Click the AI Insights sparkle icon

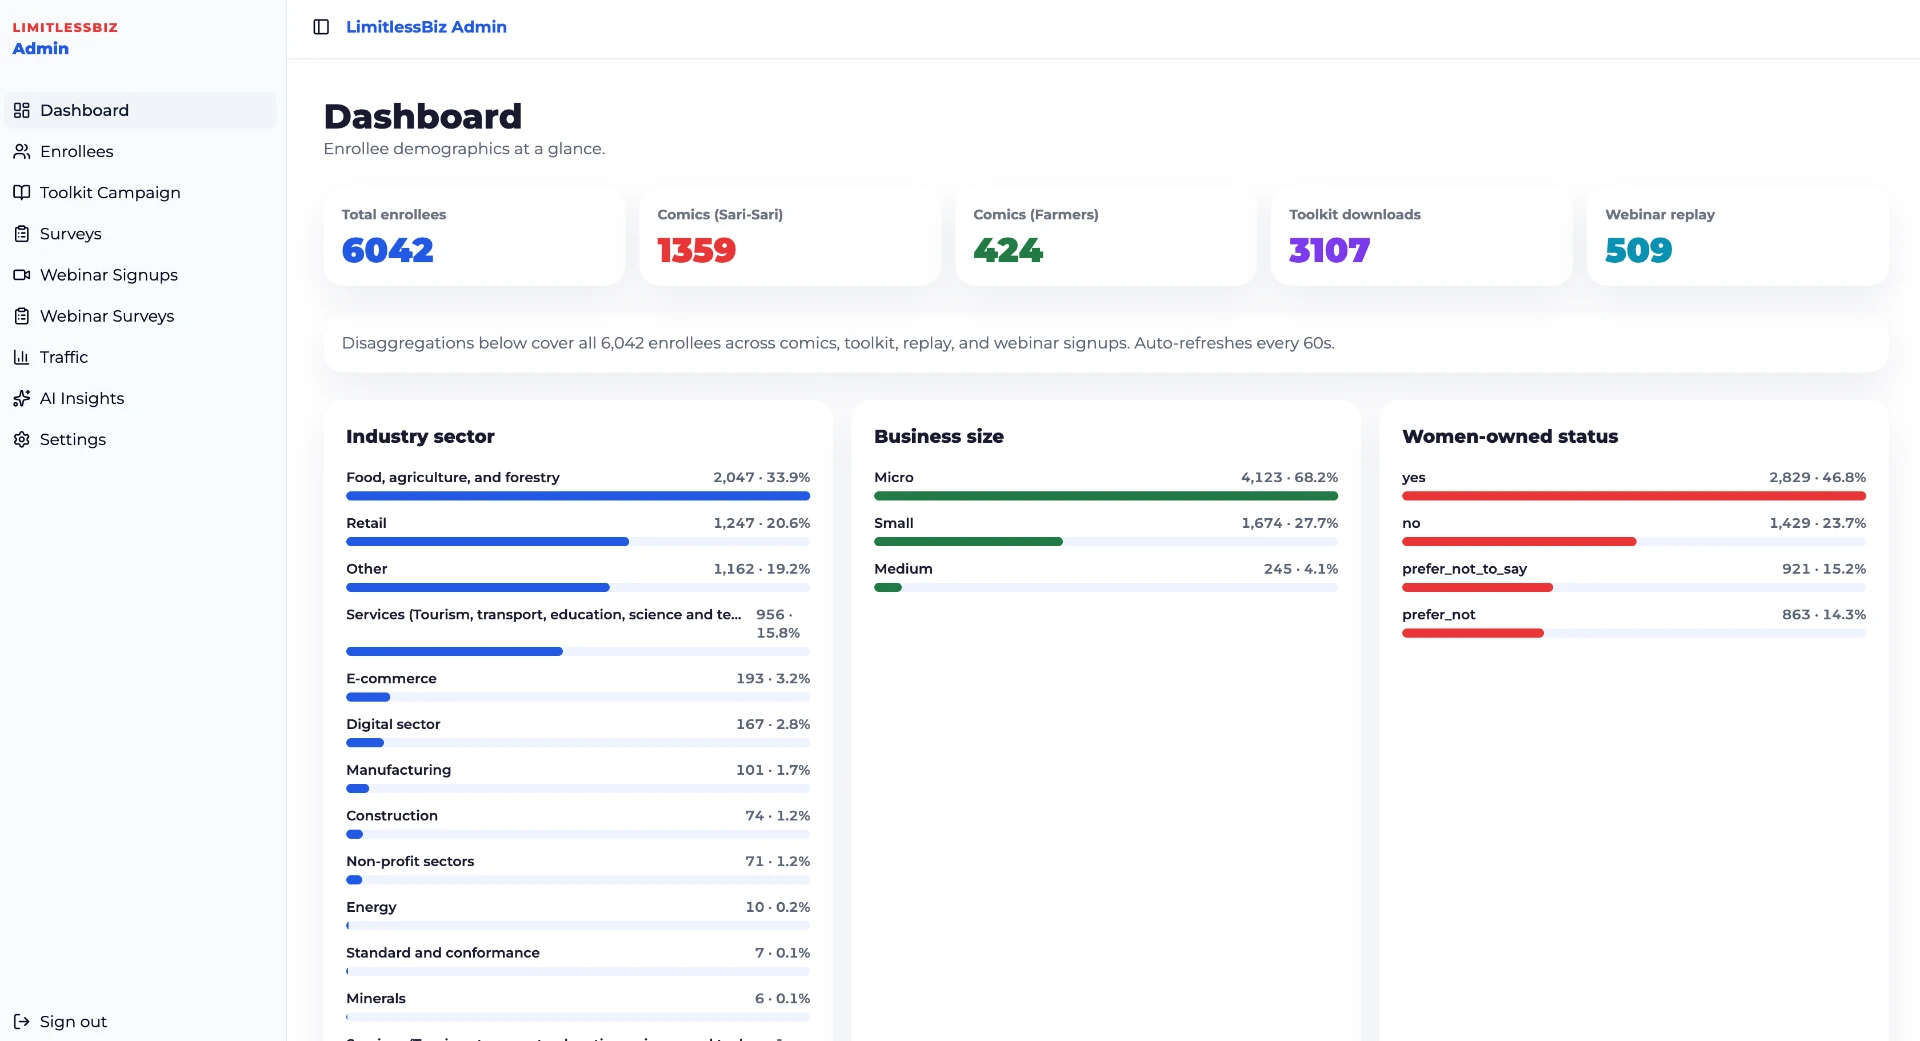pos(21,398)
